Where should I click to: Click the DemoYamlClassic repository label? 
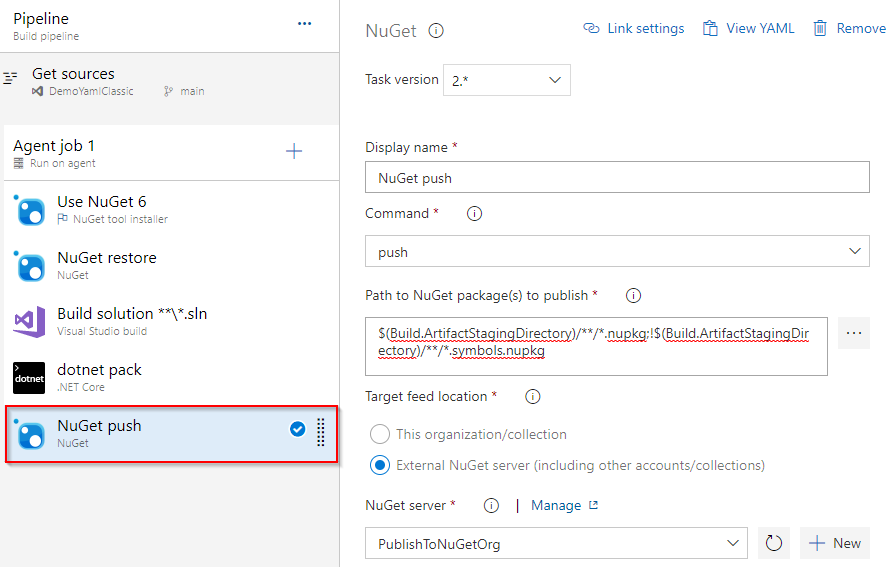pos(91,91)
